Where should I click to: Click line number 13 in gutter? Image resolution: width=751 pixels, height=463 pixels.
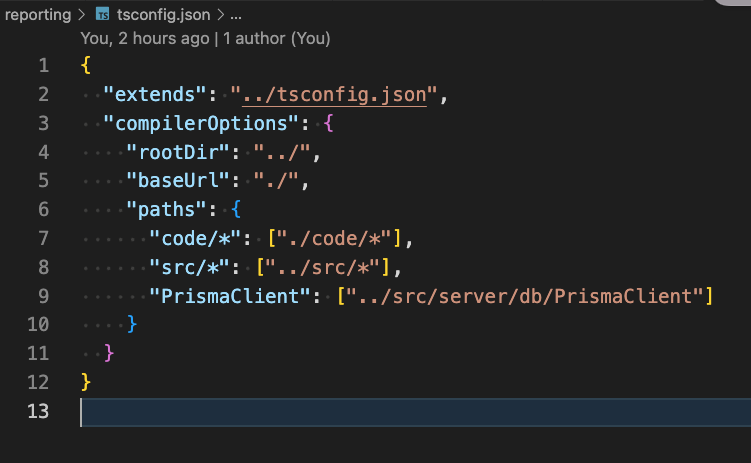click(38, 411)
